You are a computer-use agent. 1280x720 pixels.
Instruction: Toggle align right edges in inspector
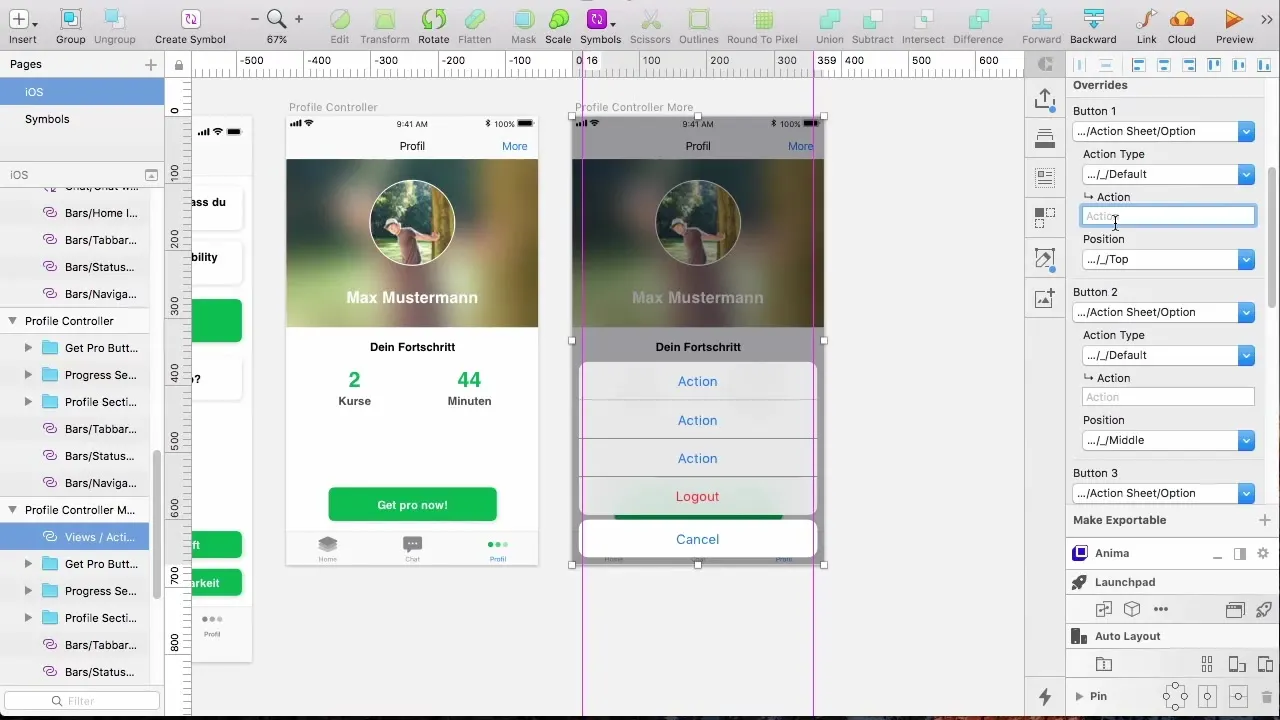(1190, 65)
